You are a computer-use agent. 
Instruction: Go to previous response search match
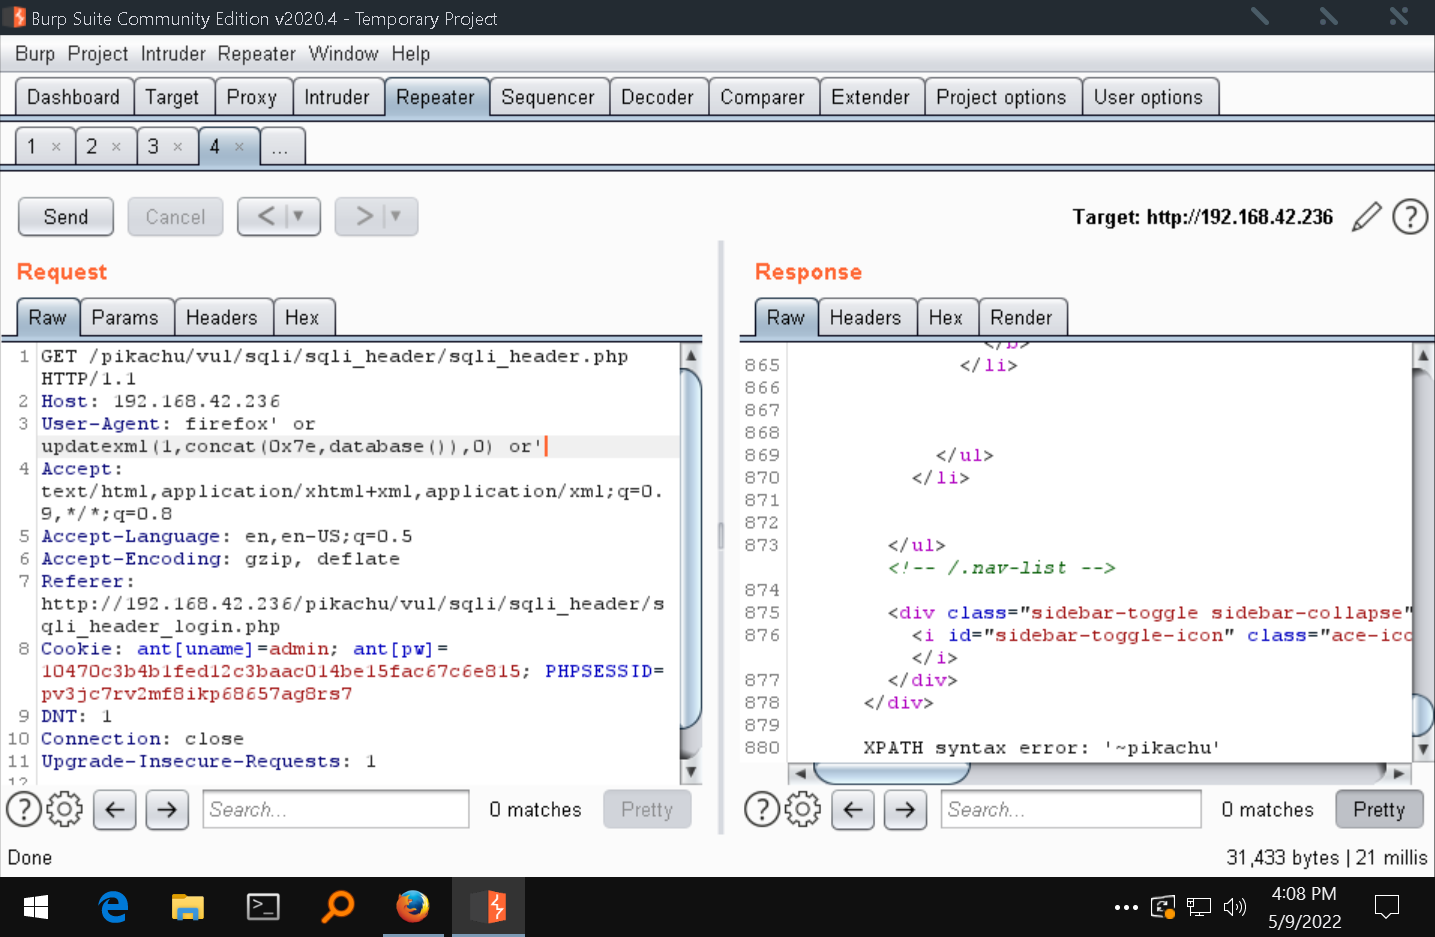coord(853,810)
